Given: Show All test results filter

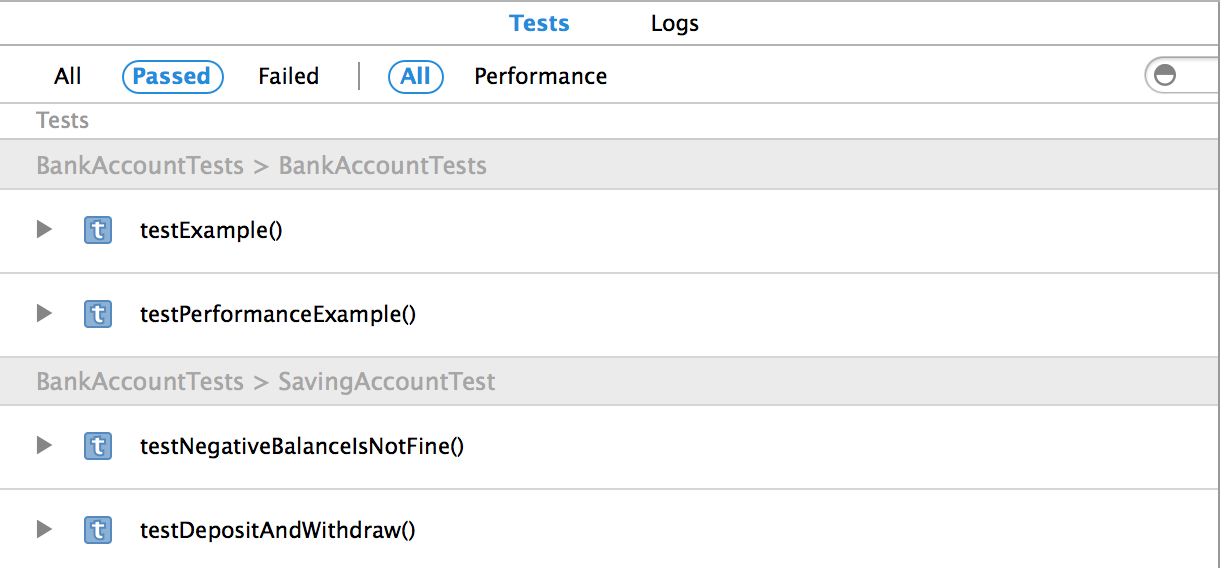Looking at the screenshot, I should (x=68, y=76).
